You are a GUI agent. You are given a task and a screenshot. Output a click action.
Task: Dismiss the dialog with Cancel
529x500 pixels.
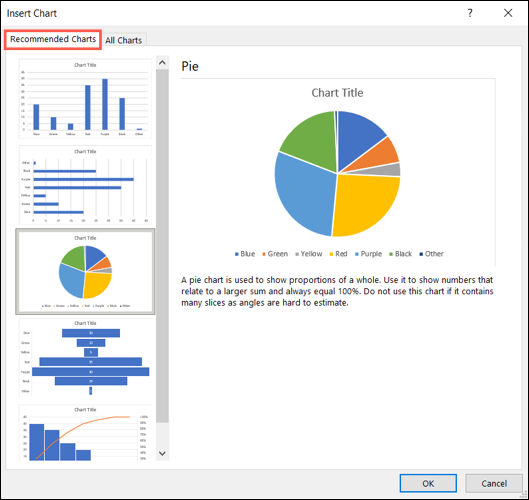[x=494, y=483]
